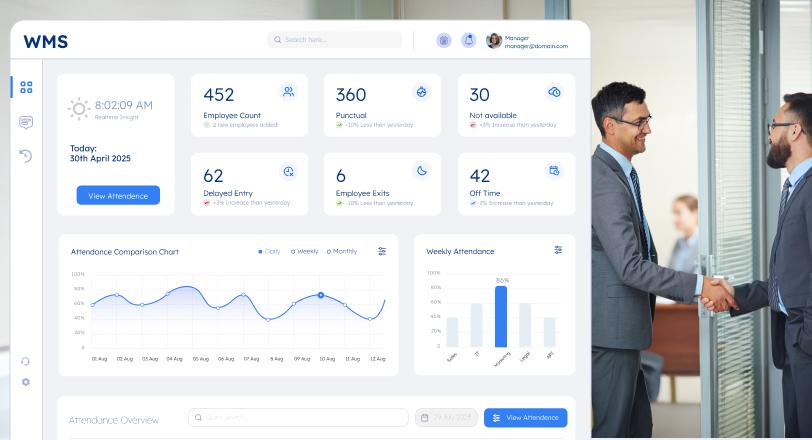Click the IT bar in Weekly Attendance

click(476, 325)
